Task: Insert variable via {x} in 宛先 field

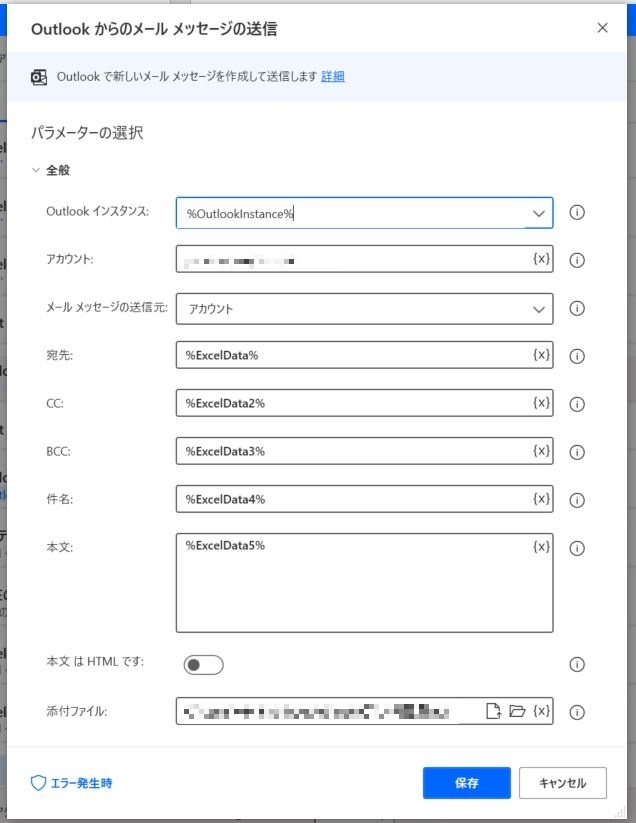Action: (541, 355)
